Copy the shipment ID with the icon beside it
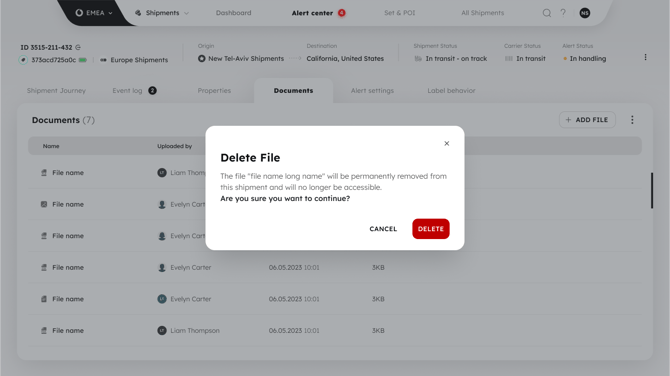 [78, 47]
